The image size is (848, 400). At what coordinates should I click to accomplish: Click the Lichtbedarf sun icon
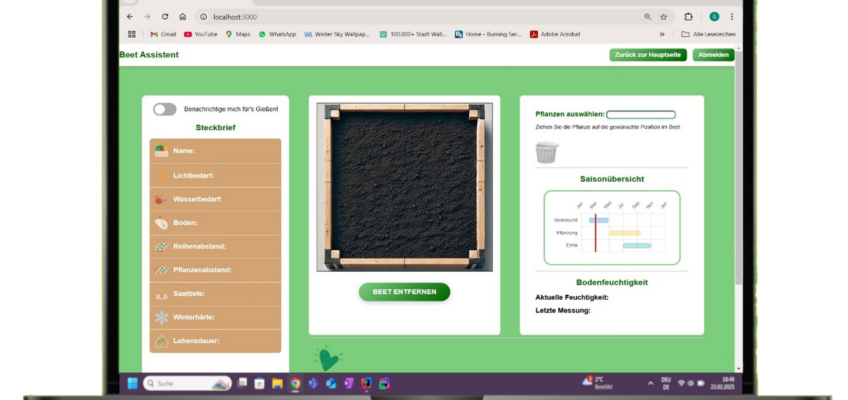tap(161, 175)
